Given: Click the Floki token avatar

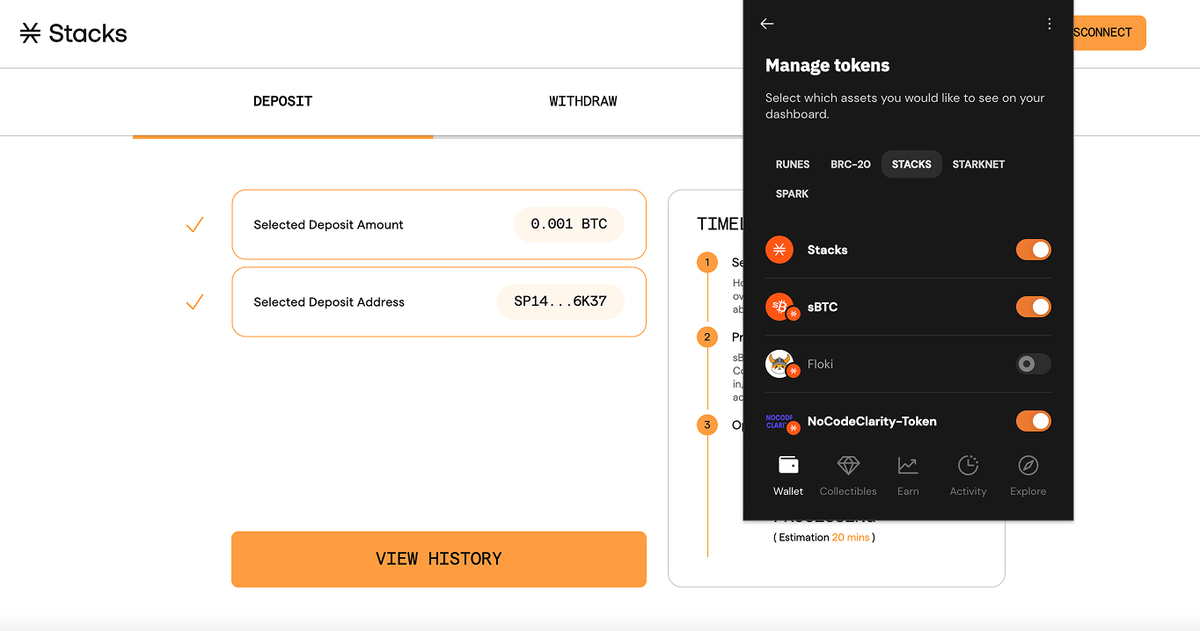Looking at the screenshot, I should 780,364.
